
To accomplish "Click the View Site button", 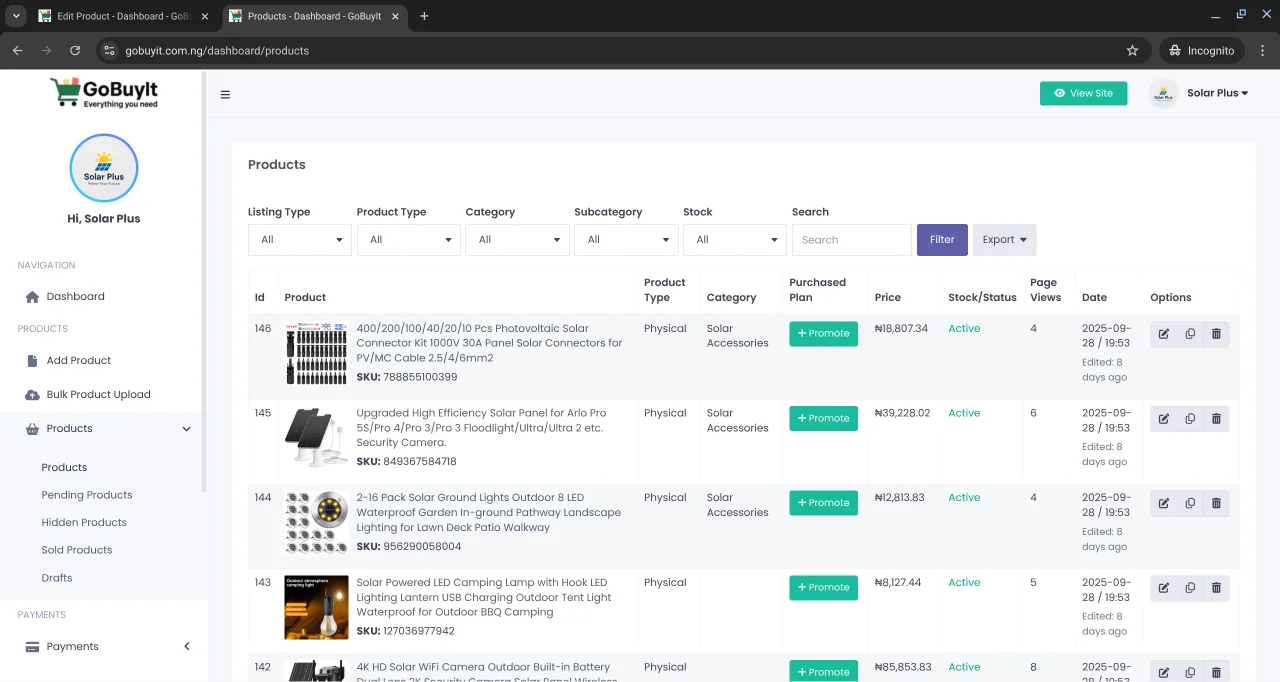I will (1083, 93).
